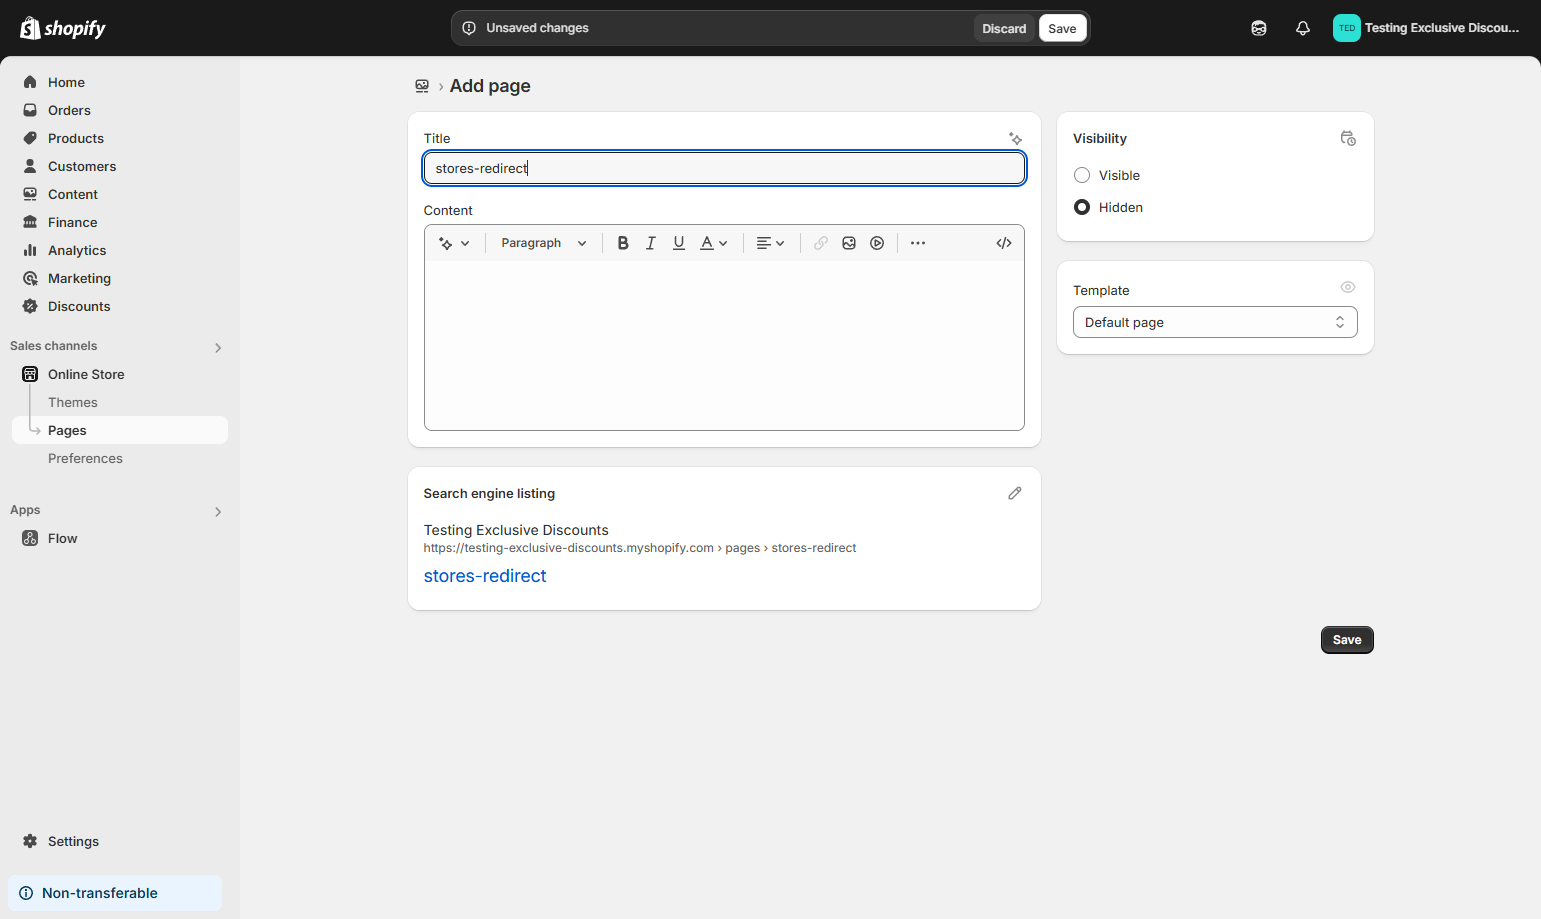The height and width of the screenshot is (919, 1541).
Task: Expand the Sales channels section
Action: (x=218, y=347)
